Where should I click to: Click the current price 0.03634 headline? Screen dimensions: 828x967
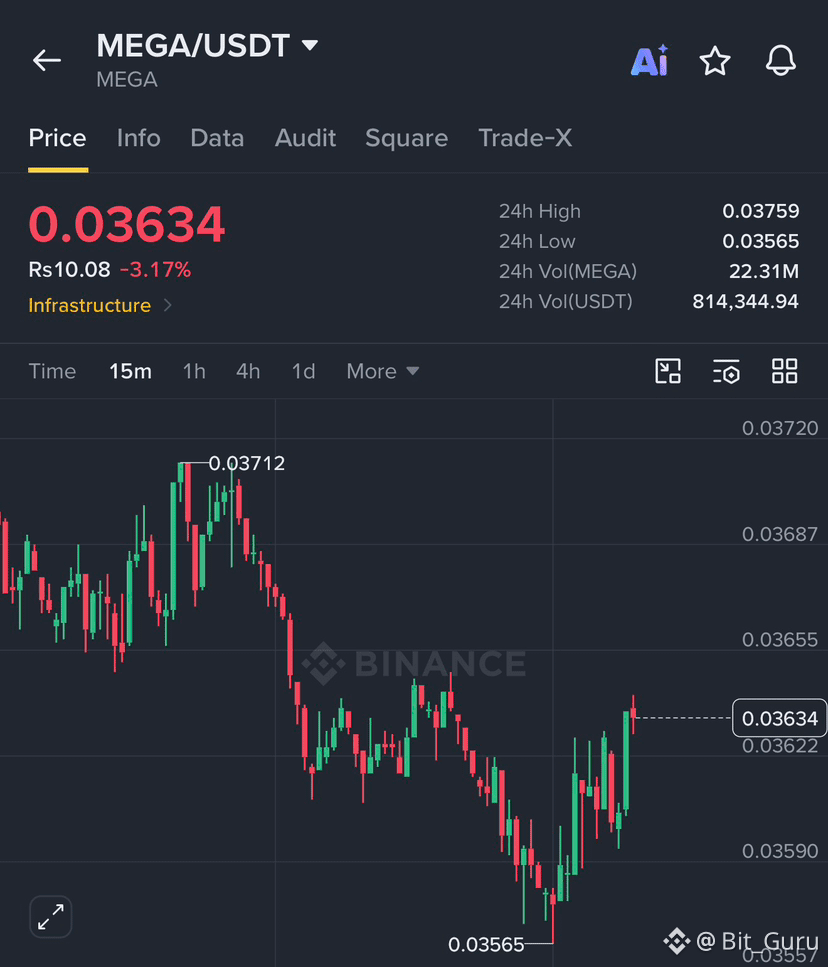(127, 224)
